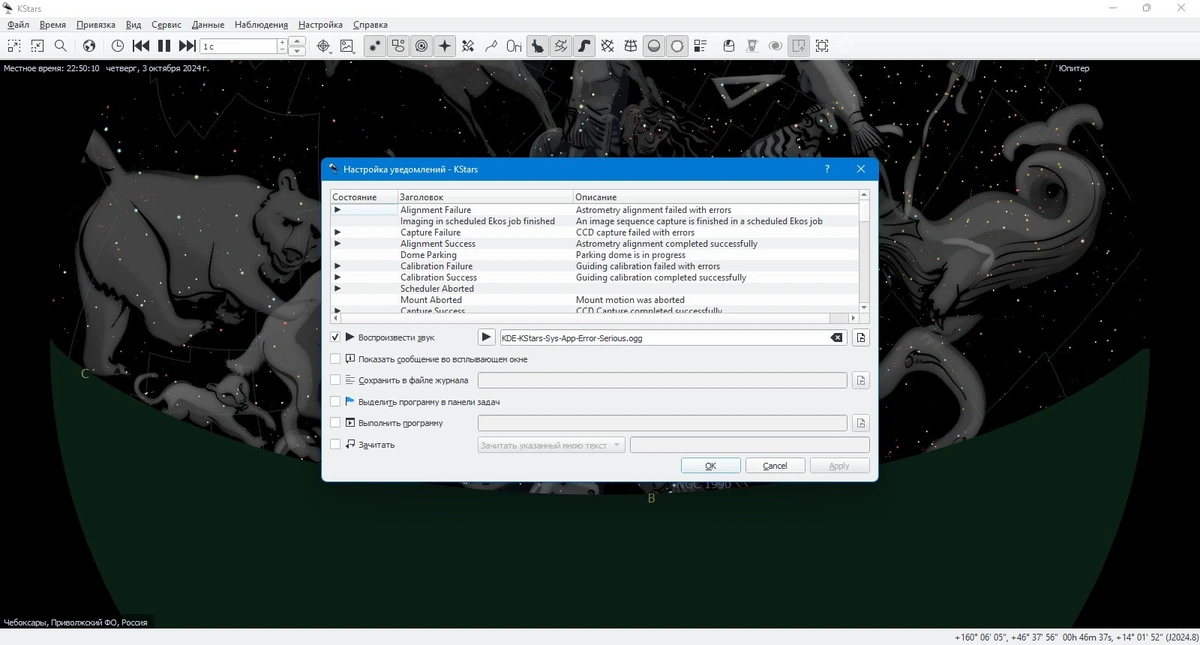Viewport: 1200px width, 645px height.
Task: Click the dashed frame icon at toolbar end
Action: pyautogui.click(x=822, y=46)
